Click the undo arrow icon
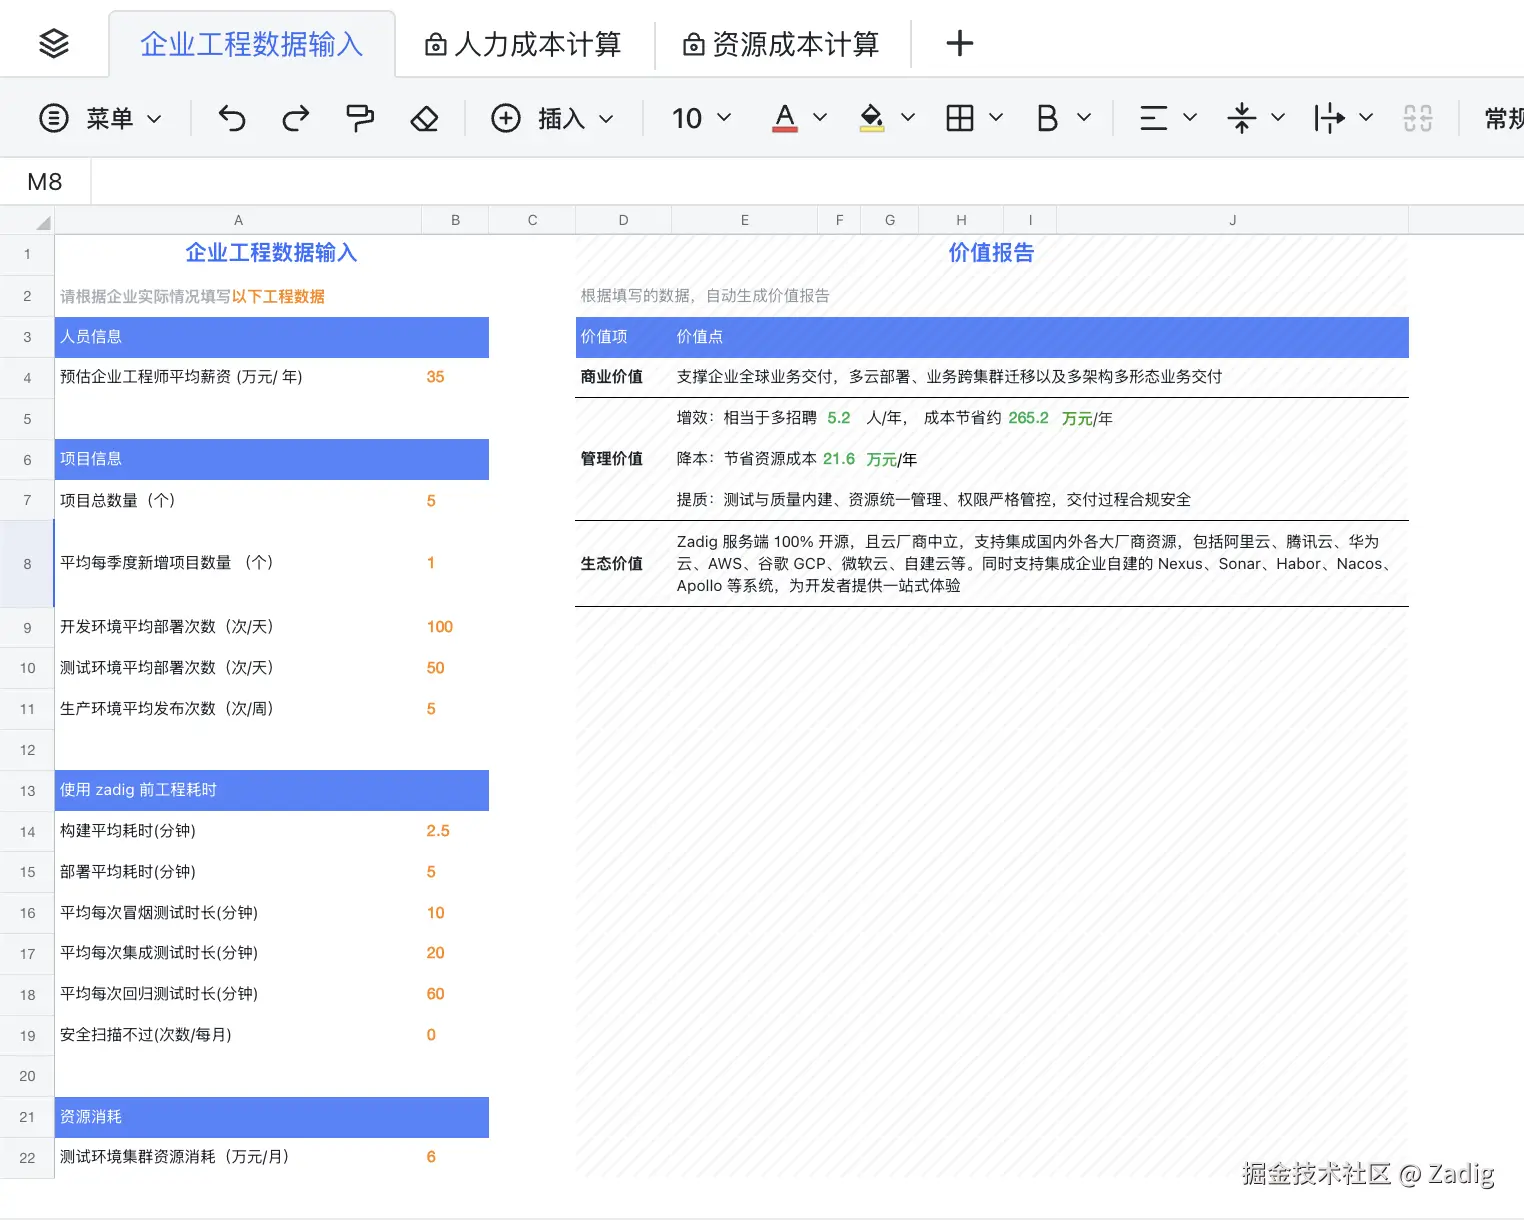Viewport: 1524px width, 1220px height. (x=232, y=118)
